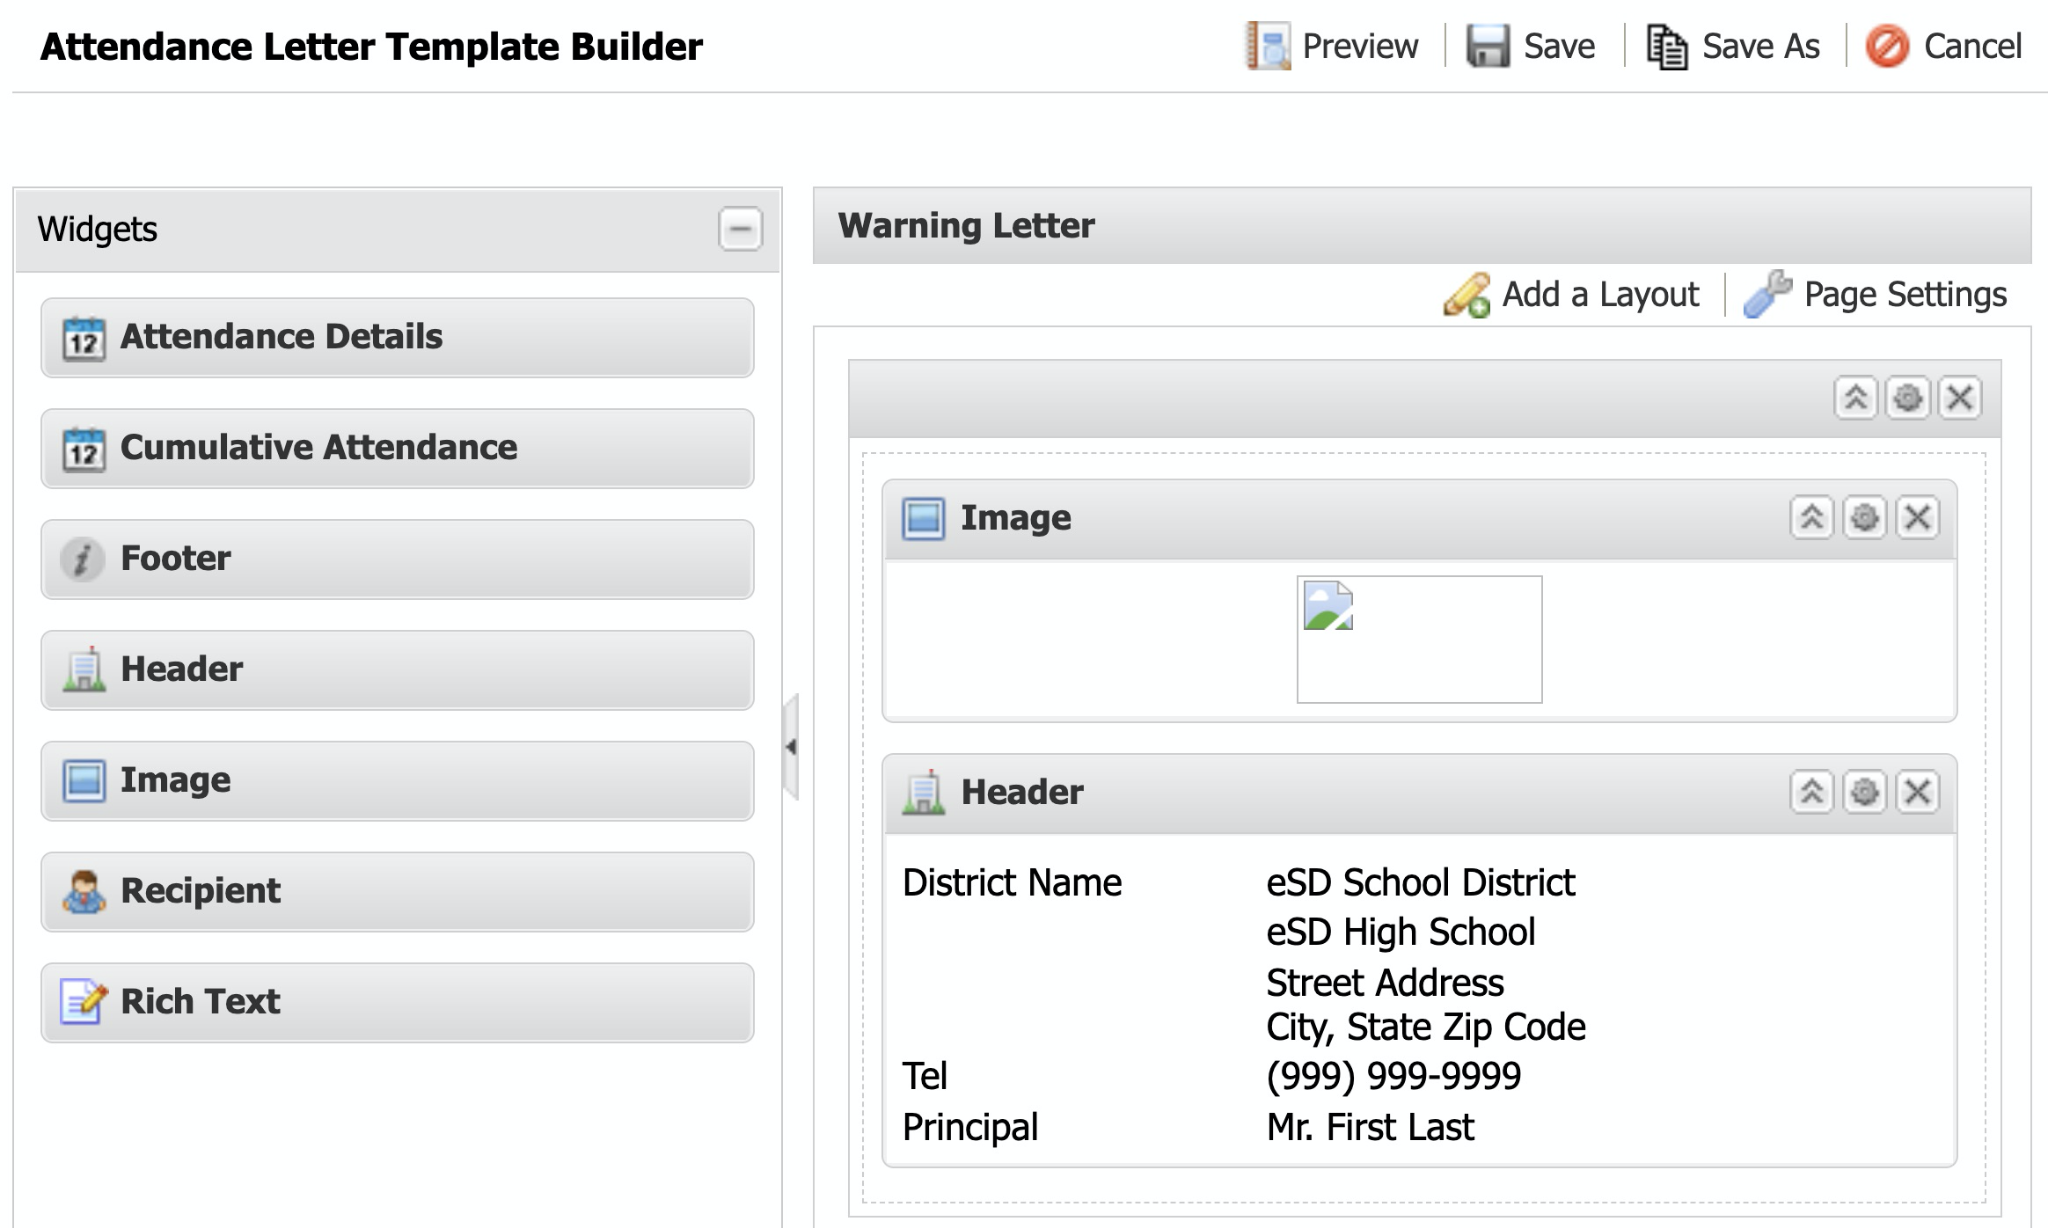Remove the Header widget with its X
2048x1228 pixels.
click(x=1917, y=792)
